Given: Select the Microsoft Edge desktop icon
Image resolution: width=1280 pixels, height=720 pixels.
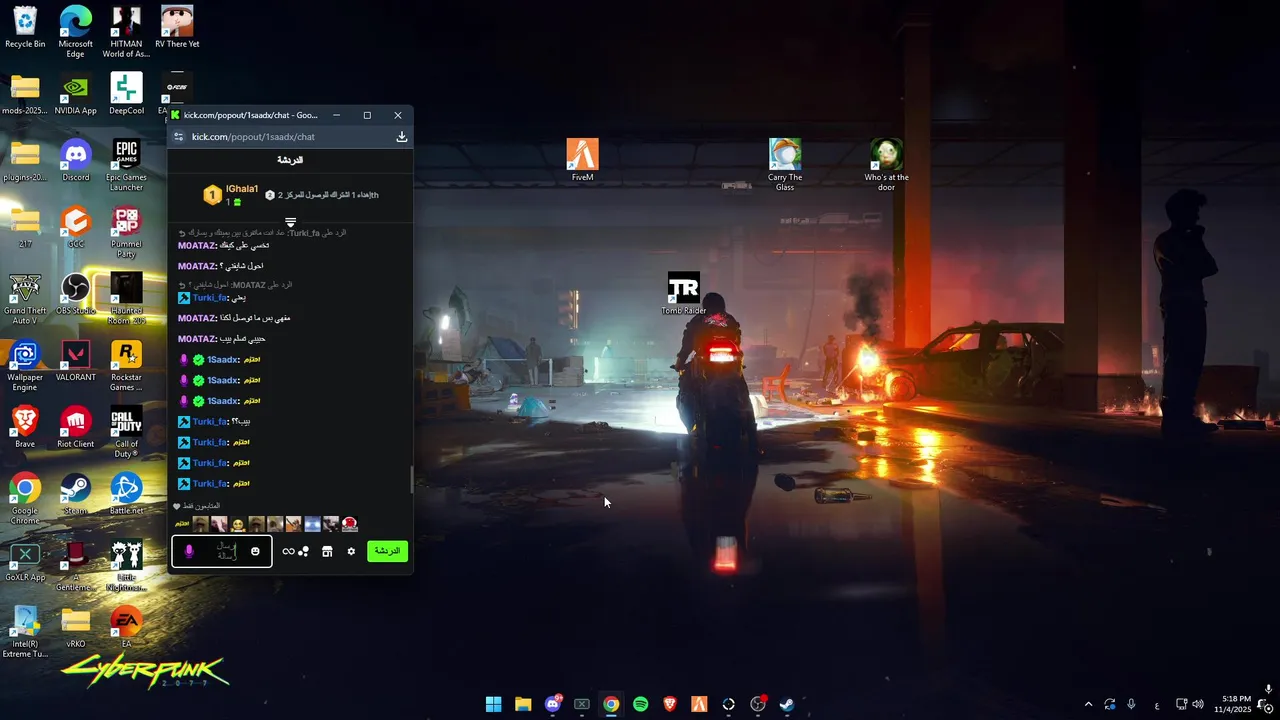Looking at the screenshot, I should (x=75, y=32).
